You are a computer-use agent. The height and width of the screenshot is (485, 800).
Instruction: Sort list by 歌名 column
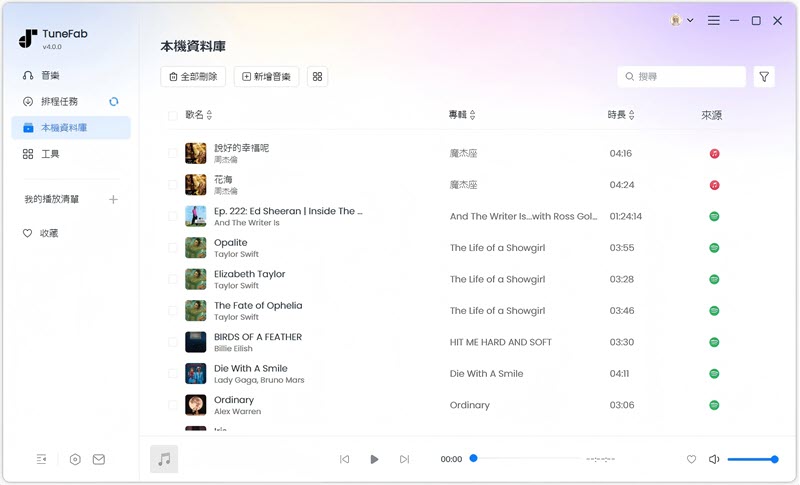[198, 115]
